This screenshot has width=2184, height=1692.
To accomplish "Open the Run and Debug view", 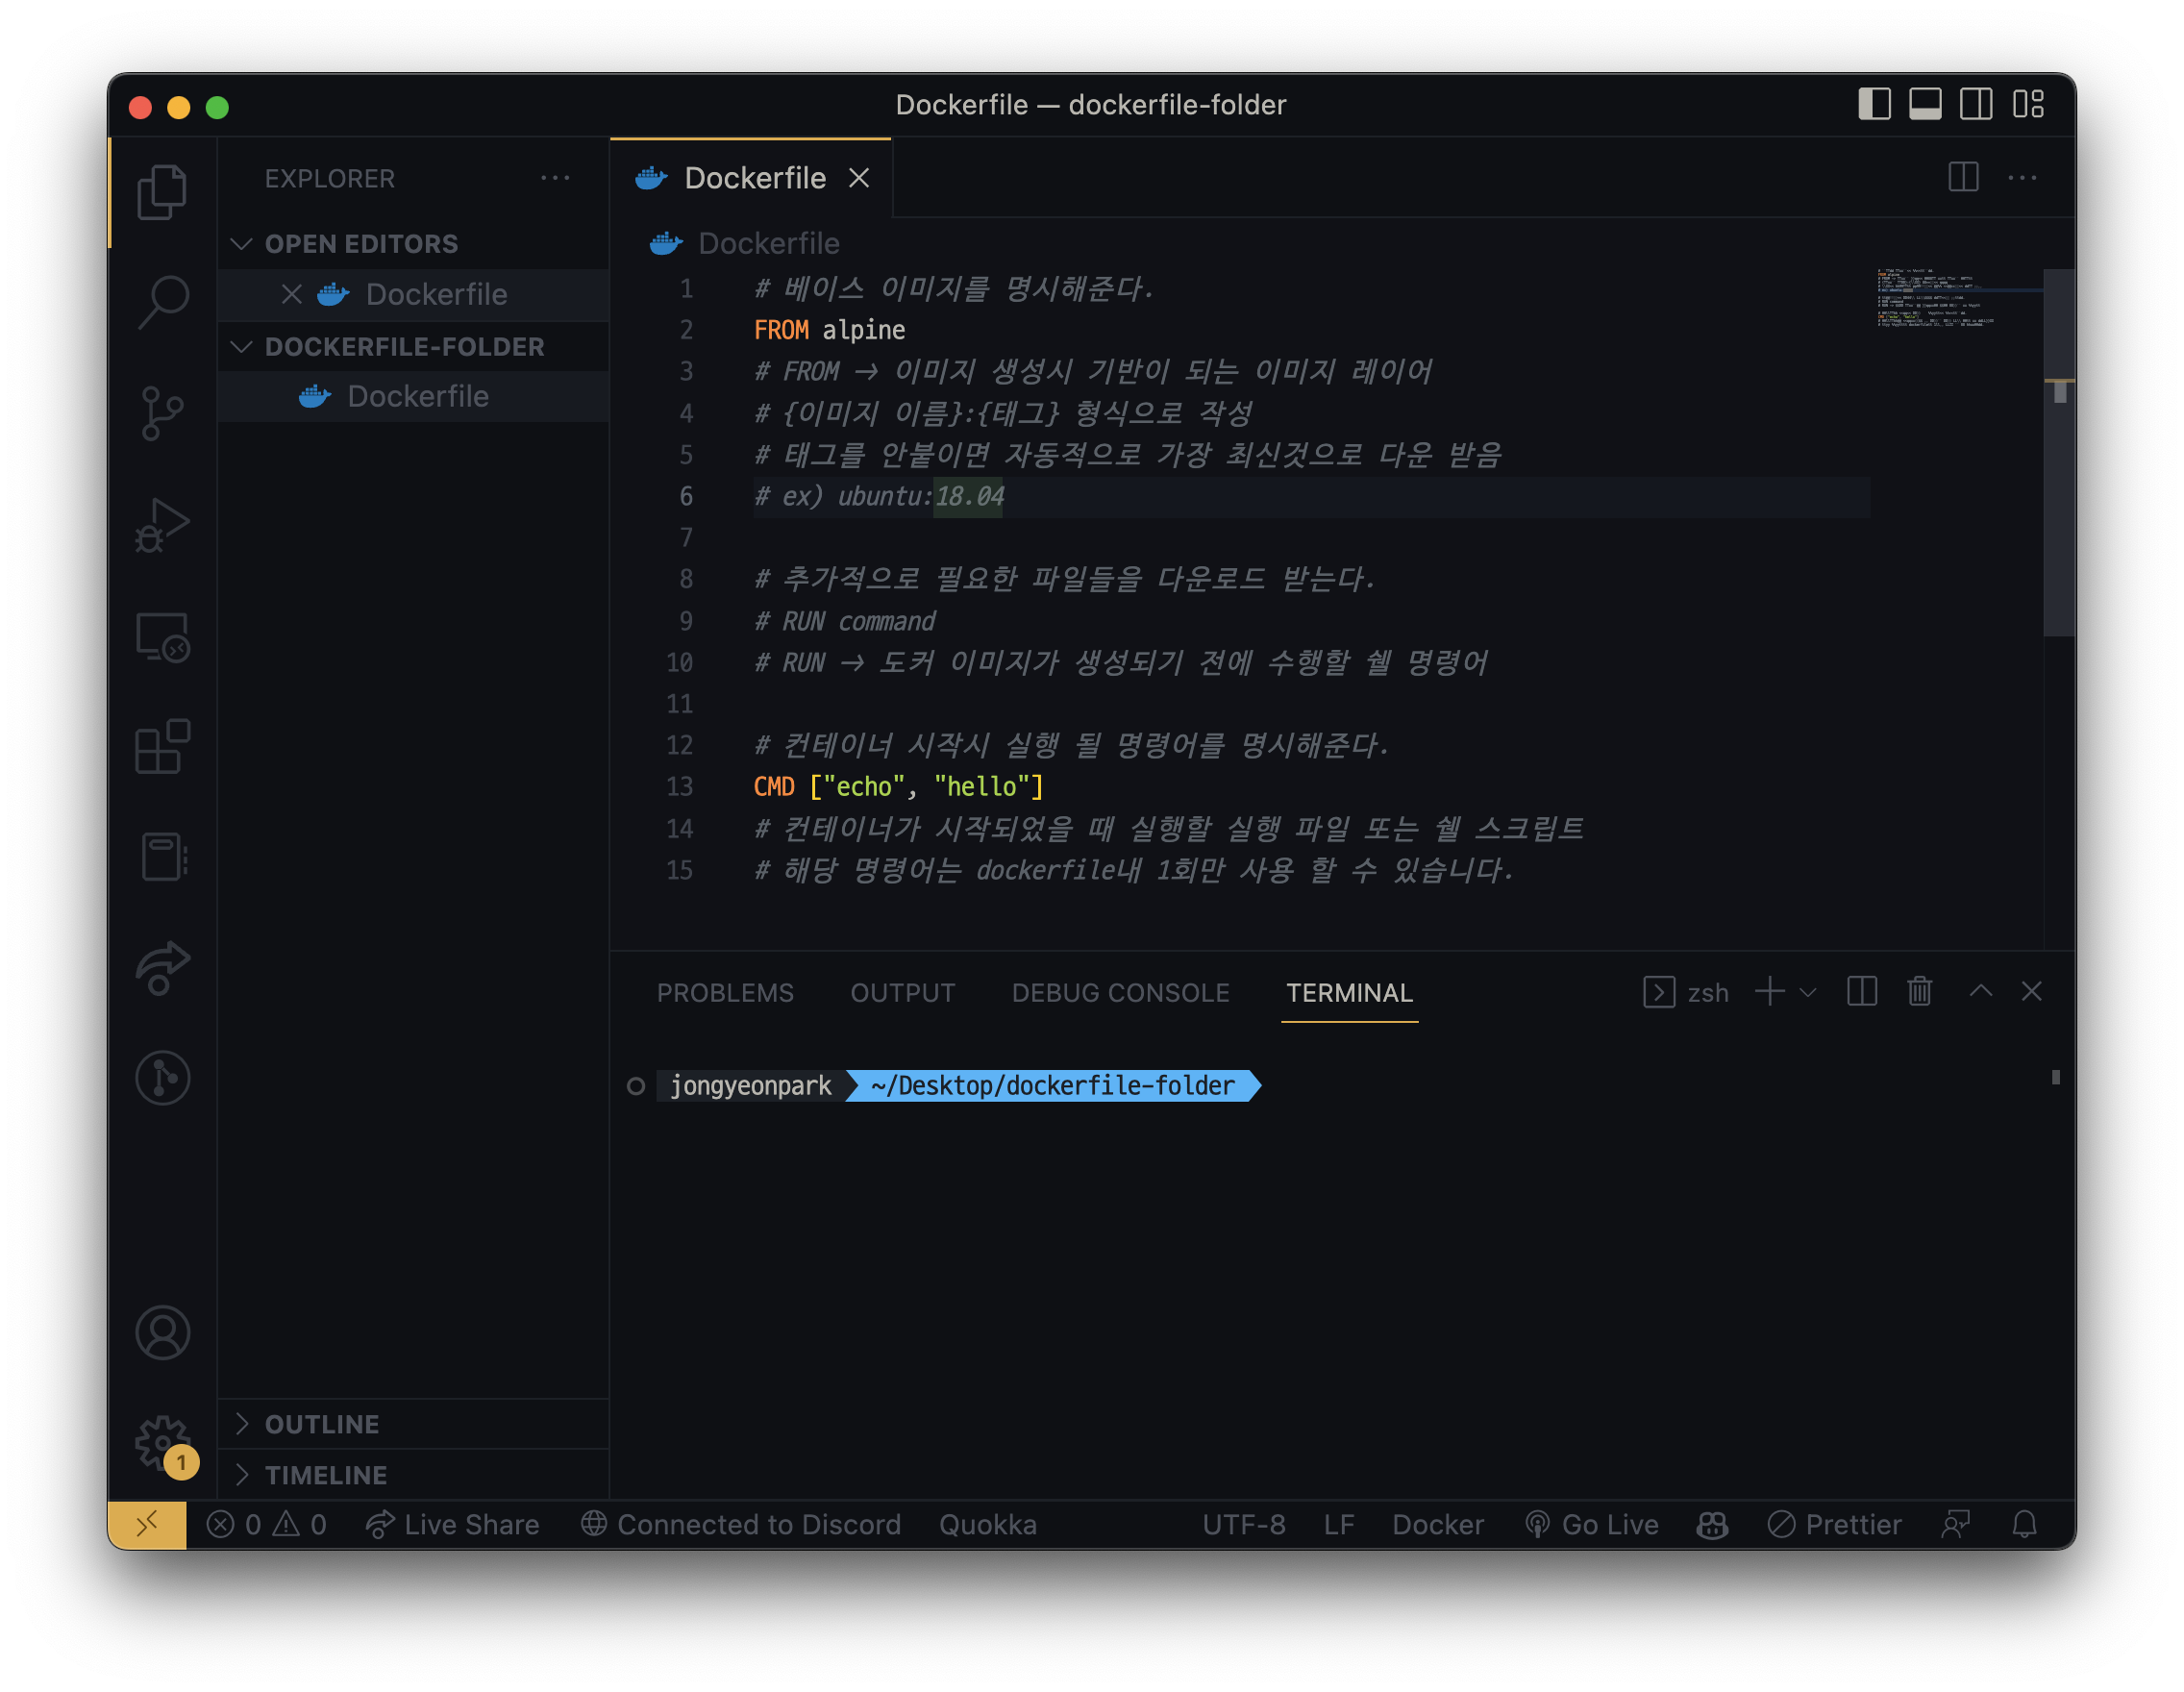I will [x=163, y=525].
